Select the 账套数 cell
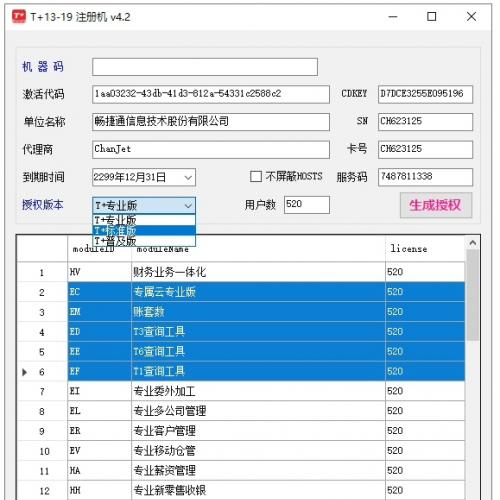The height and width of the screenshot is (500, 500). pos(258,312)
